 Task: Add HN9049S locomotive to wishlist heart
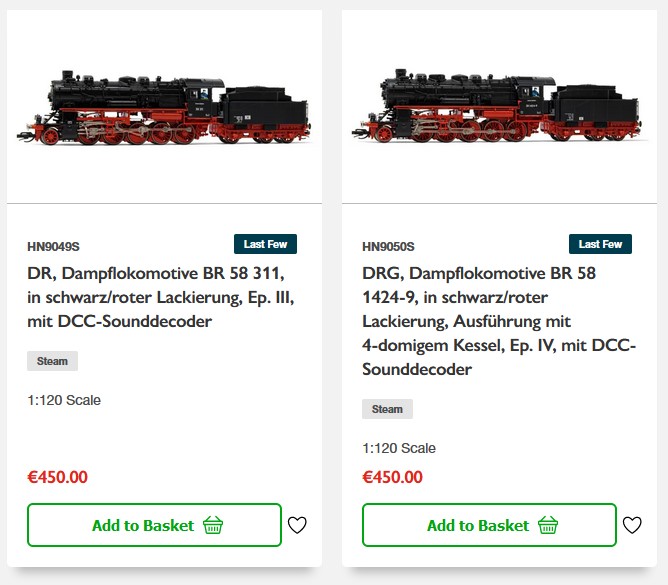click(297, 525)
